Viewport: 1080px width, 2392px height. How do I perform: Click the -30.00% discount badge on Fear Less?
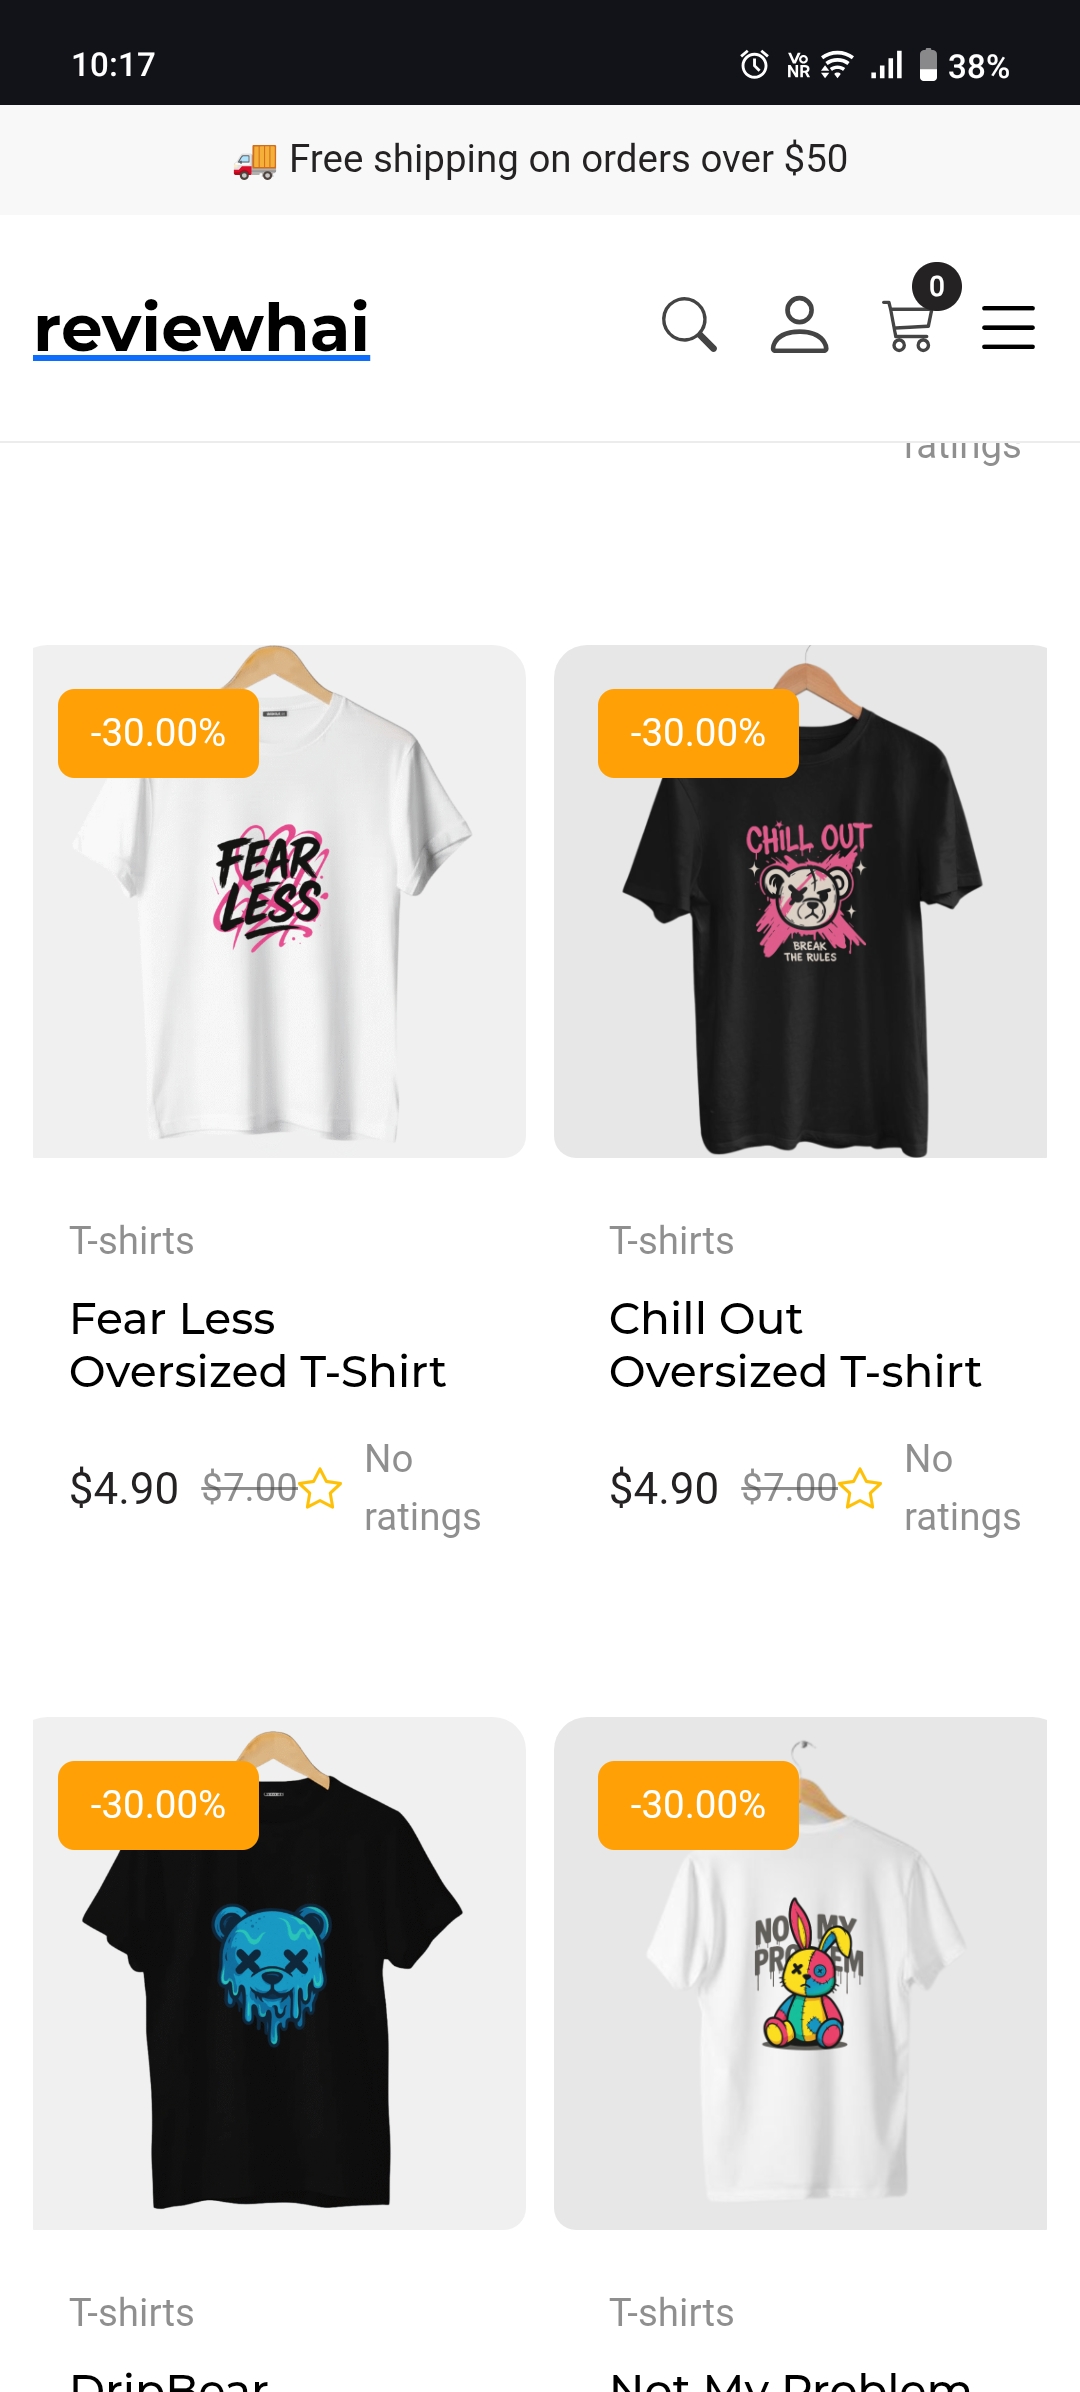(157, 733)
